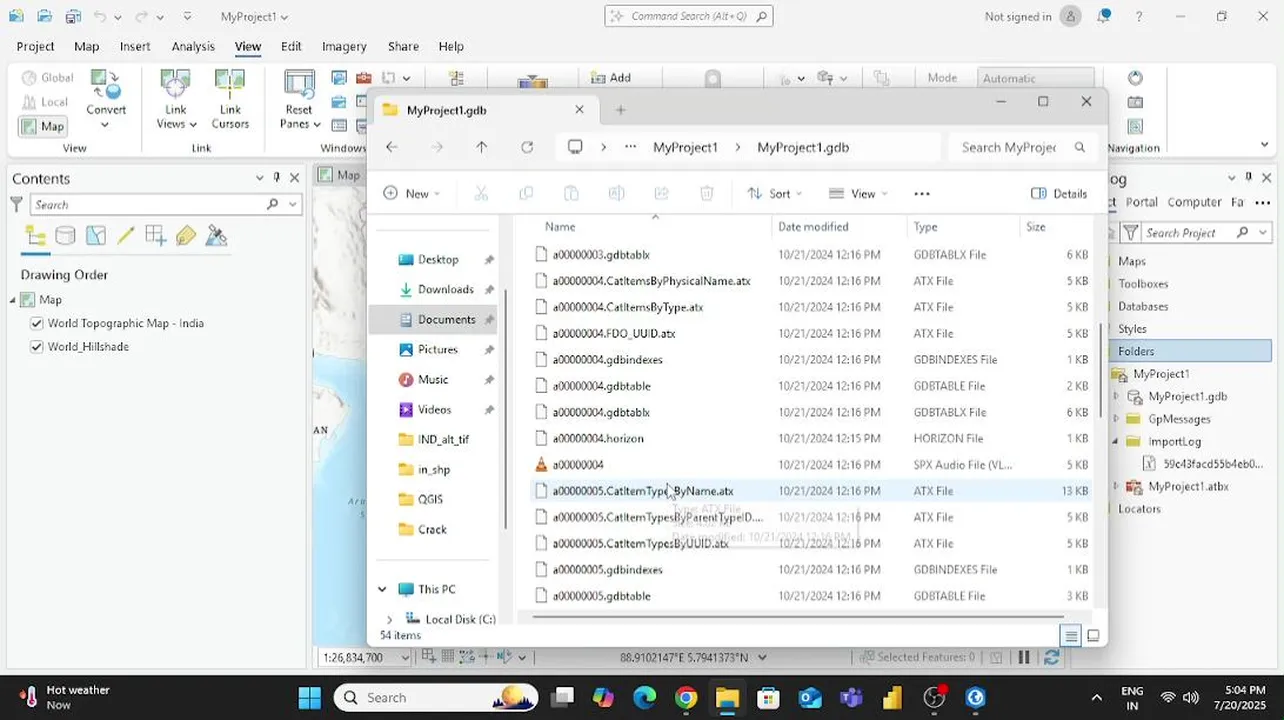This screenshot has width=1284, height=720.
Task: Select List By Data Source icon
Action: [x=65, y=236]
